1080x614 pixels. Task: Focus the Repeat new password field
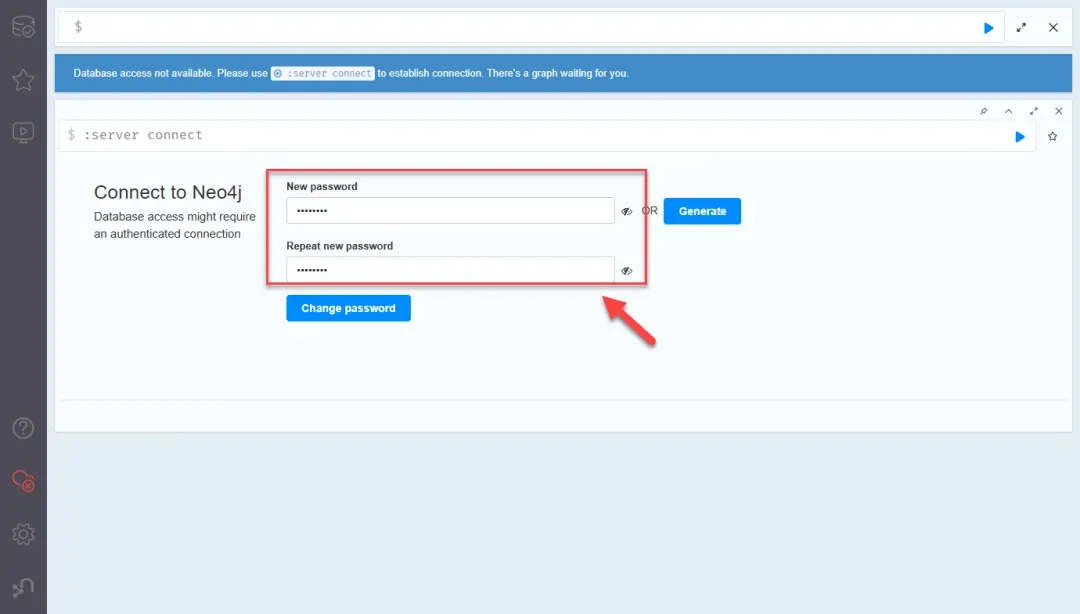coord(450,270)
